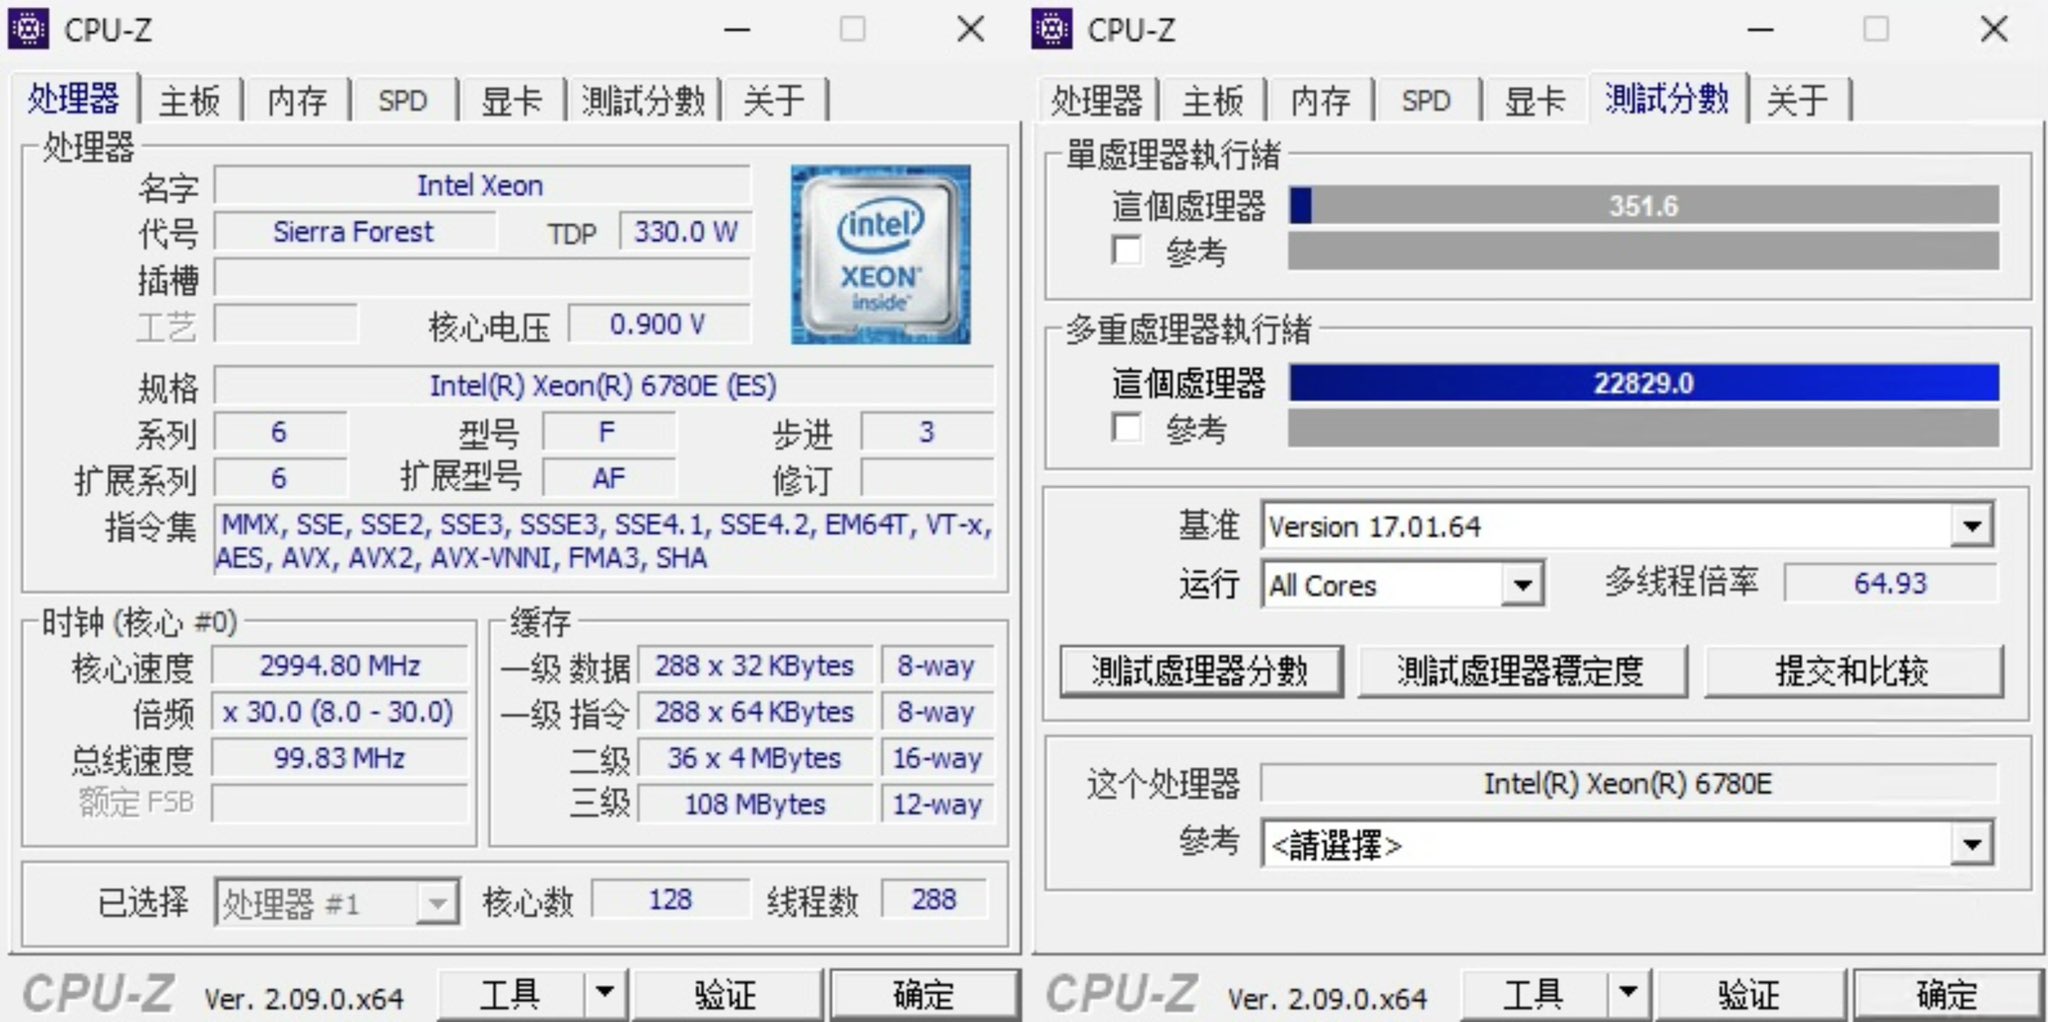Switch to 主板 tab in right window
Viewport: 2048px width, 1022px height.
pos(1213,101)
